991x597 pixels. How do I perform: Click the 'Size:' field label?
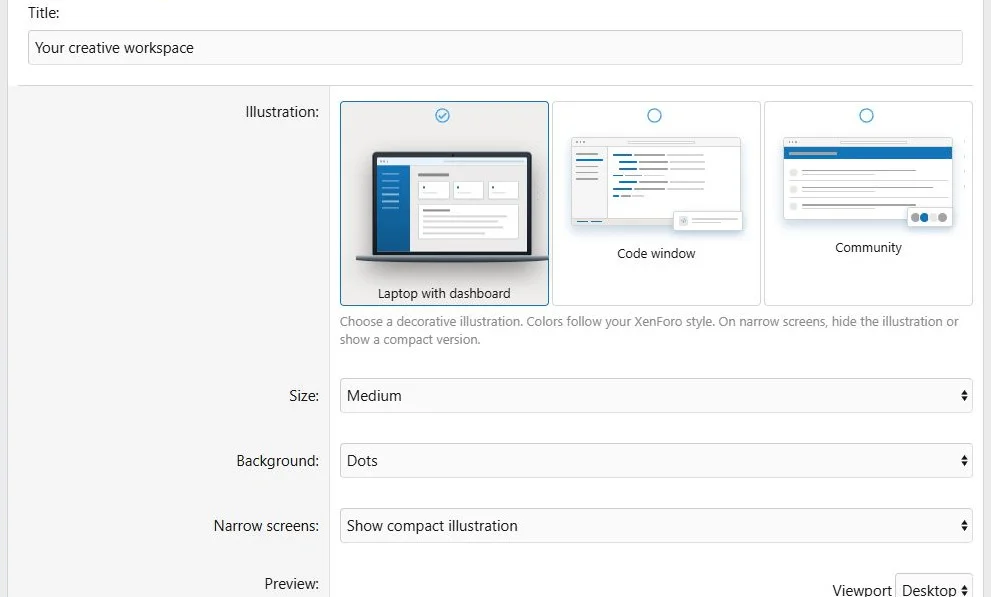[304, 395]
